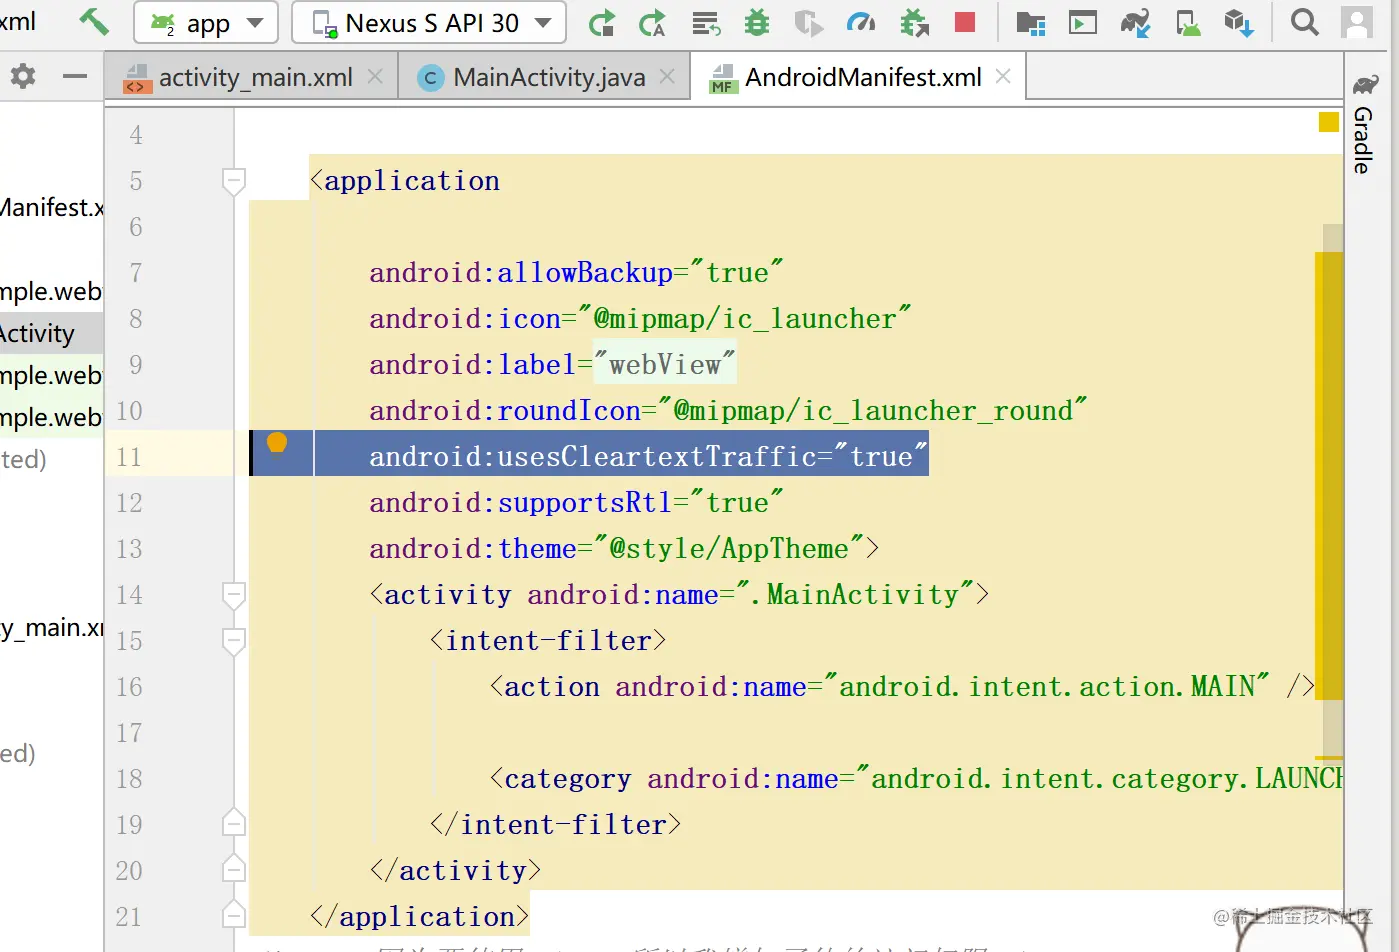Click the .MainActivity activity name
Image resolution: width=1399 pixels, height=952 pixels.
point(855,595)
